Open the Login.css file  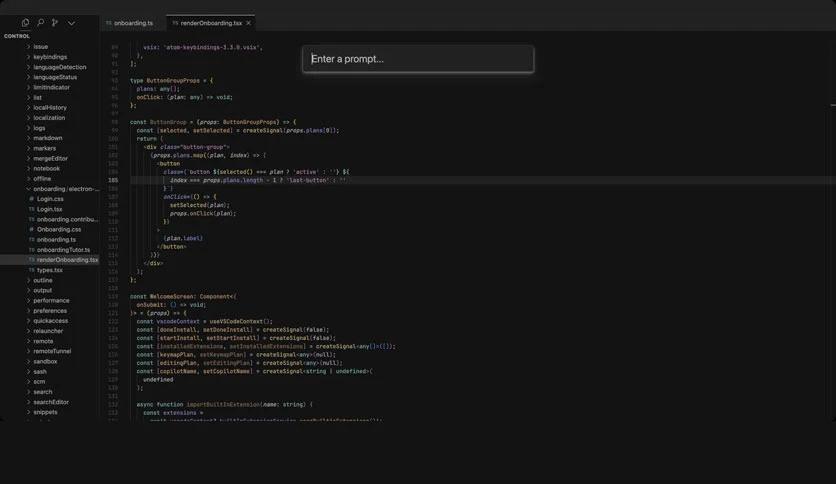(50, 199)
